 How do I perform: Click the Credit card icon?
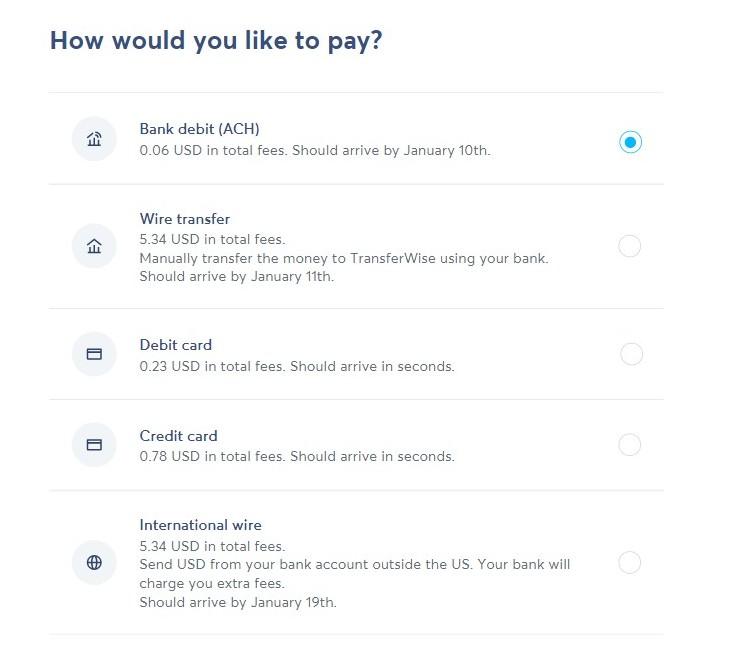(x=94, y=445)
